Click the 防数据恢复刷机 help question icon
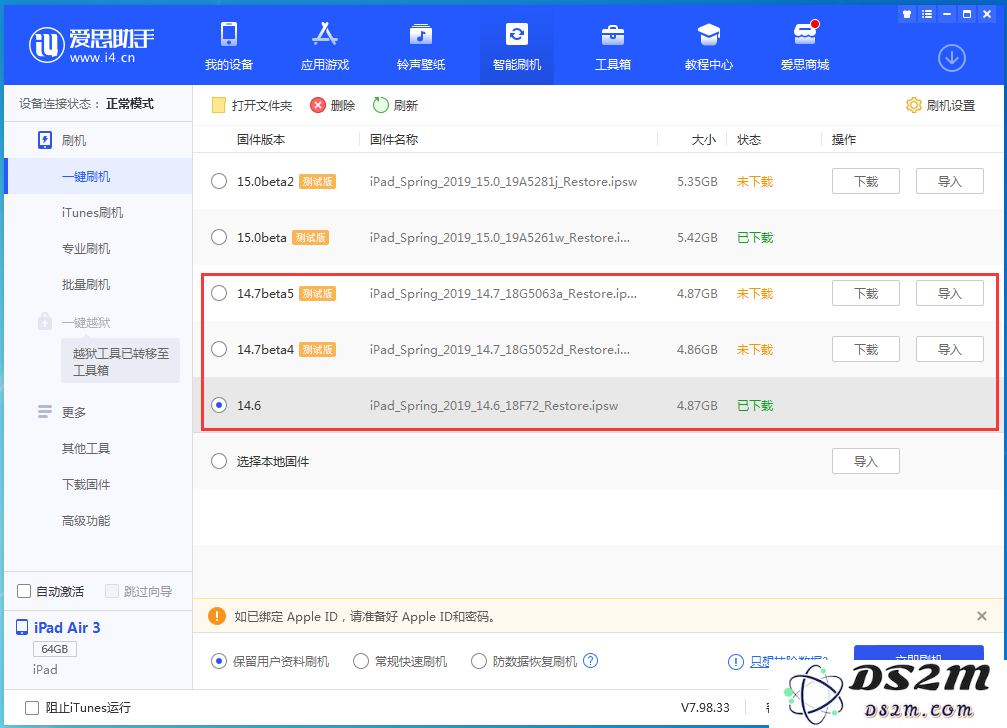The height and width of the screenshot is (728, 1007). (x=591, y=661)
